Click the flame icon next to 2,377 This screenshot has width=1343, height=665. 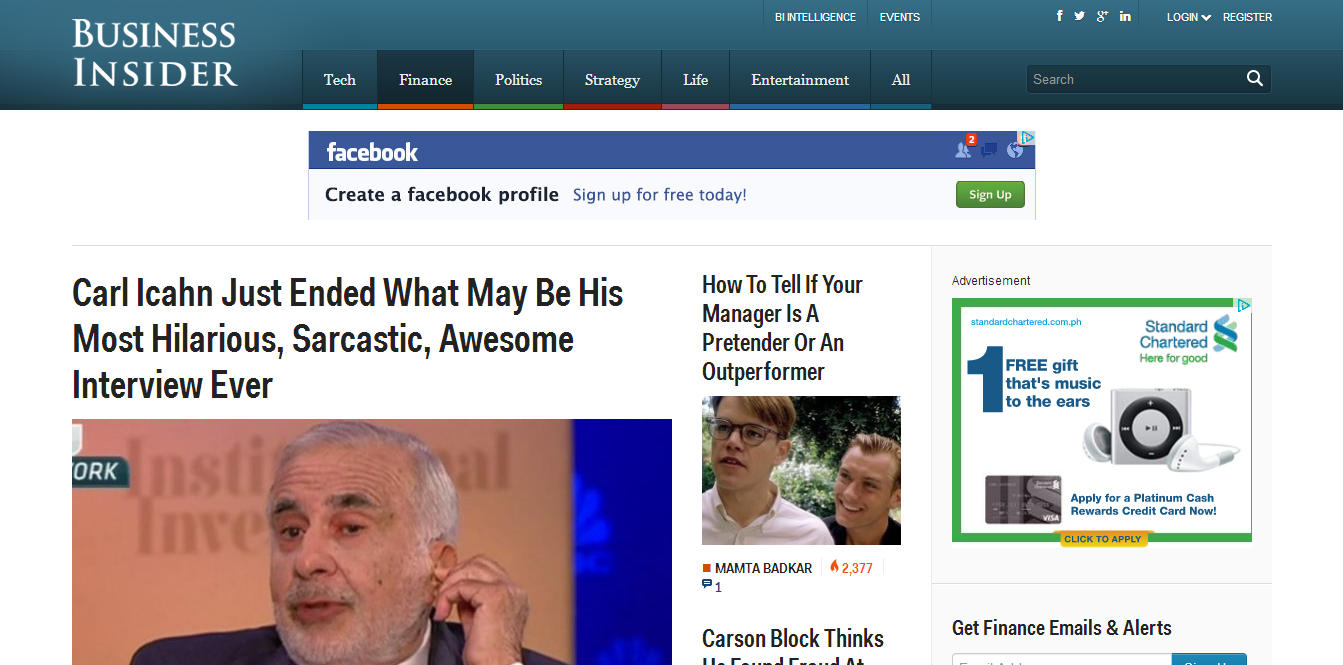click(x=835, y=566)
